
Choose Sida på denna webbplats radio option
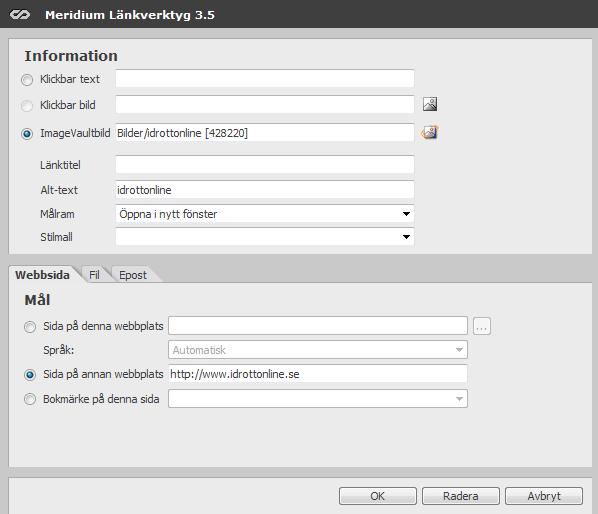click(x=30, y=327)
